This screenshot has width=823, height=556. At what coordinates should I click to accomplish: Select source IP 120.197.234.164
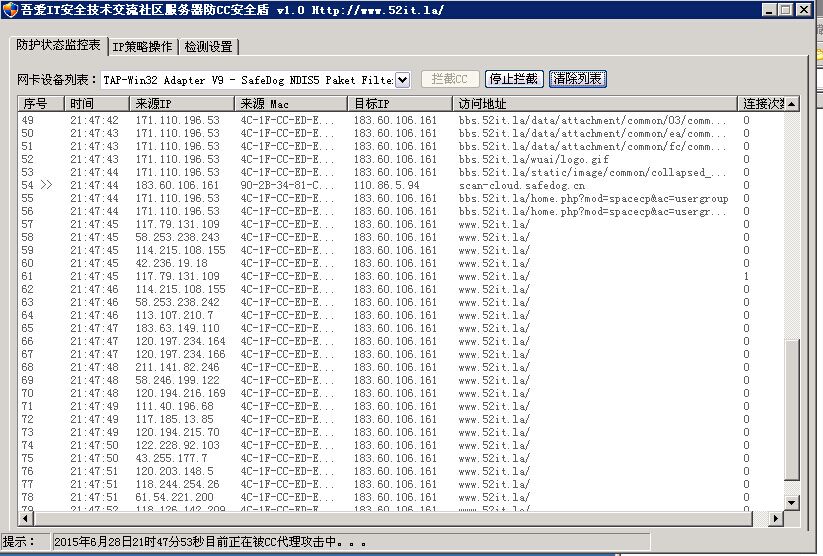[x=181, y=341]
